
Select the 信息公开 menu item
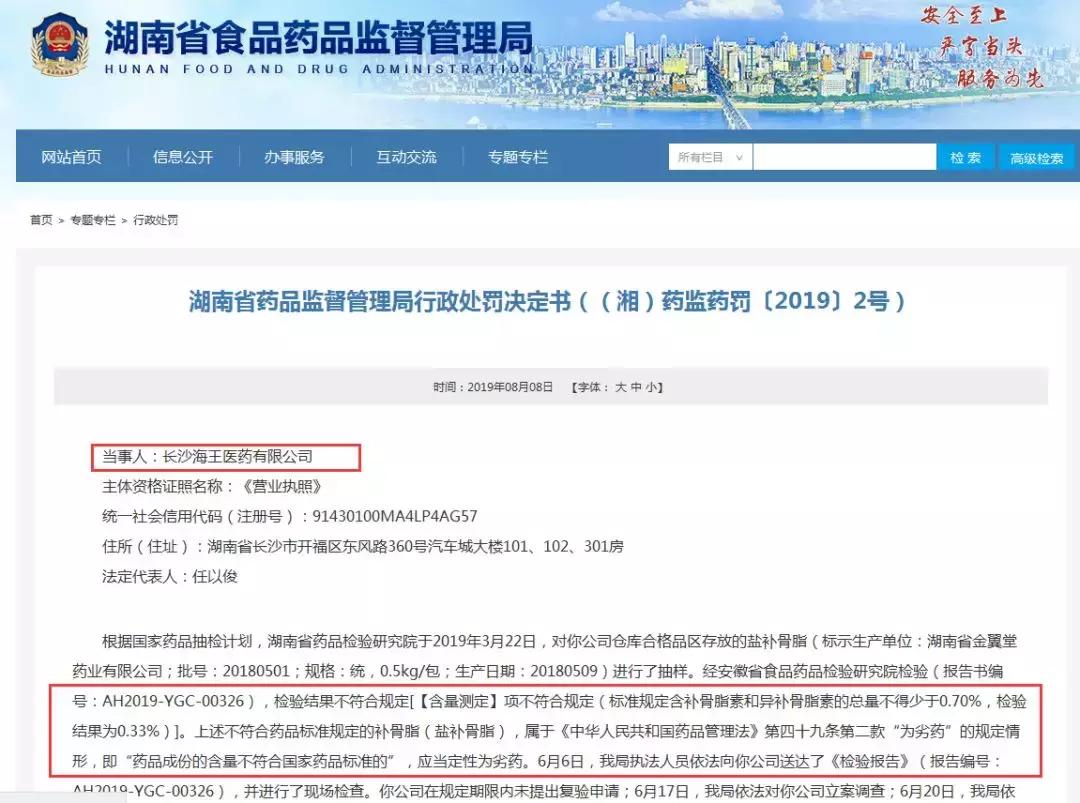(x=182, y=157)
